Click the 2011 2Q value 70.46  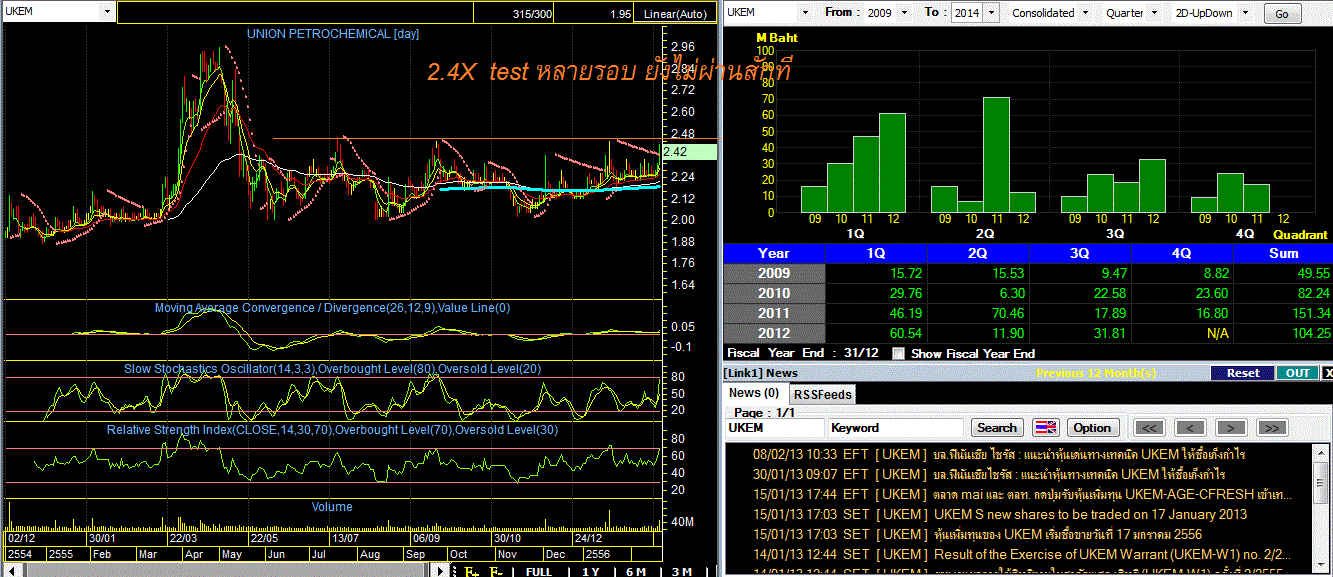click(1007, 313)
